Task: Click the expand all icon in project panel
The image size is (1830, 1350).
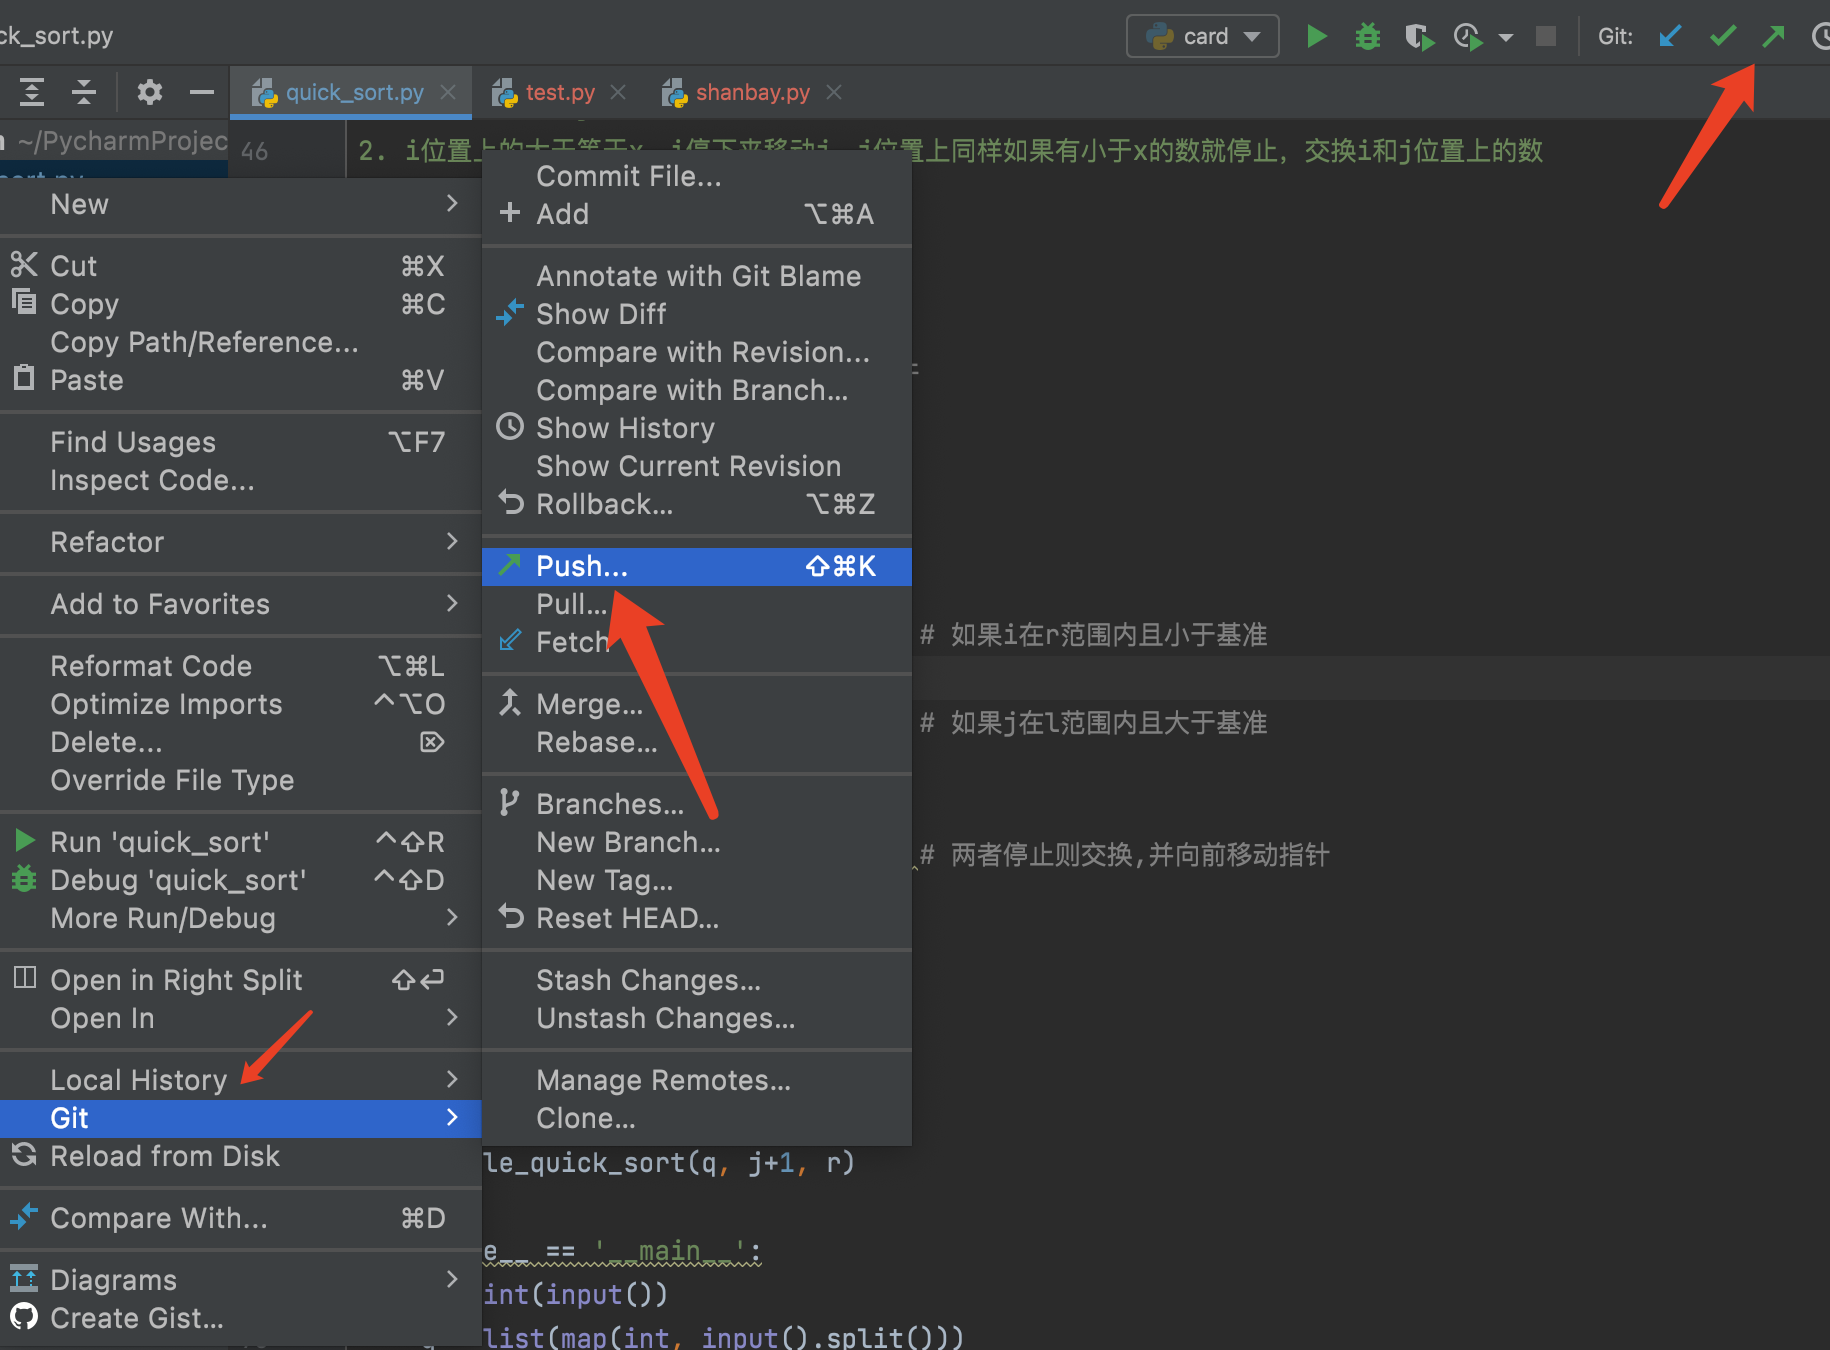Action: pyautogui.click(x=32, y=93)
